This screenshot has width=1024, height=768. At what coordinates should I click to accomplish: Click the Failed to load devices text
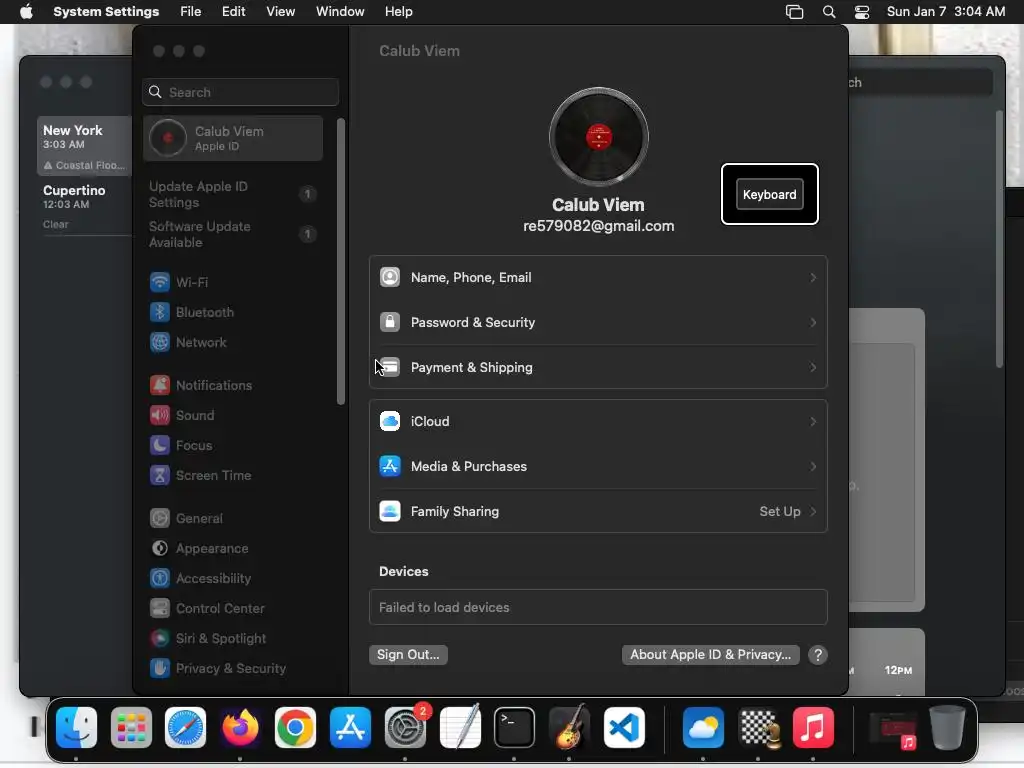click(444, 607)
